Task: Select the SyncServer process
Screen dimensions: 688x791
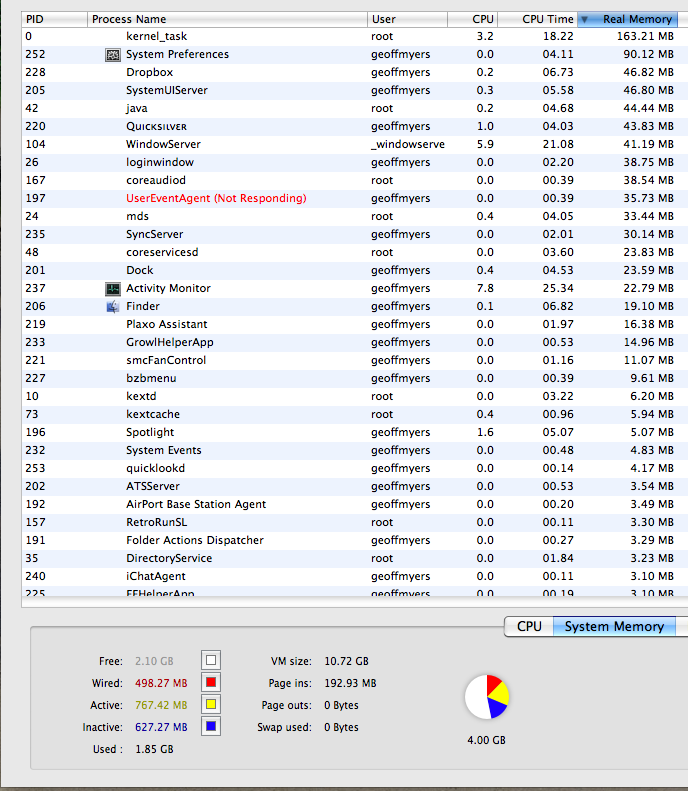Action: point(154,235)
